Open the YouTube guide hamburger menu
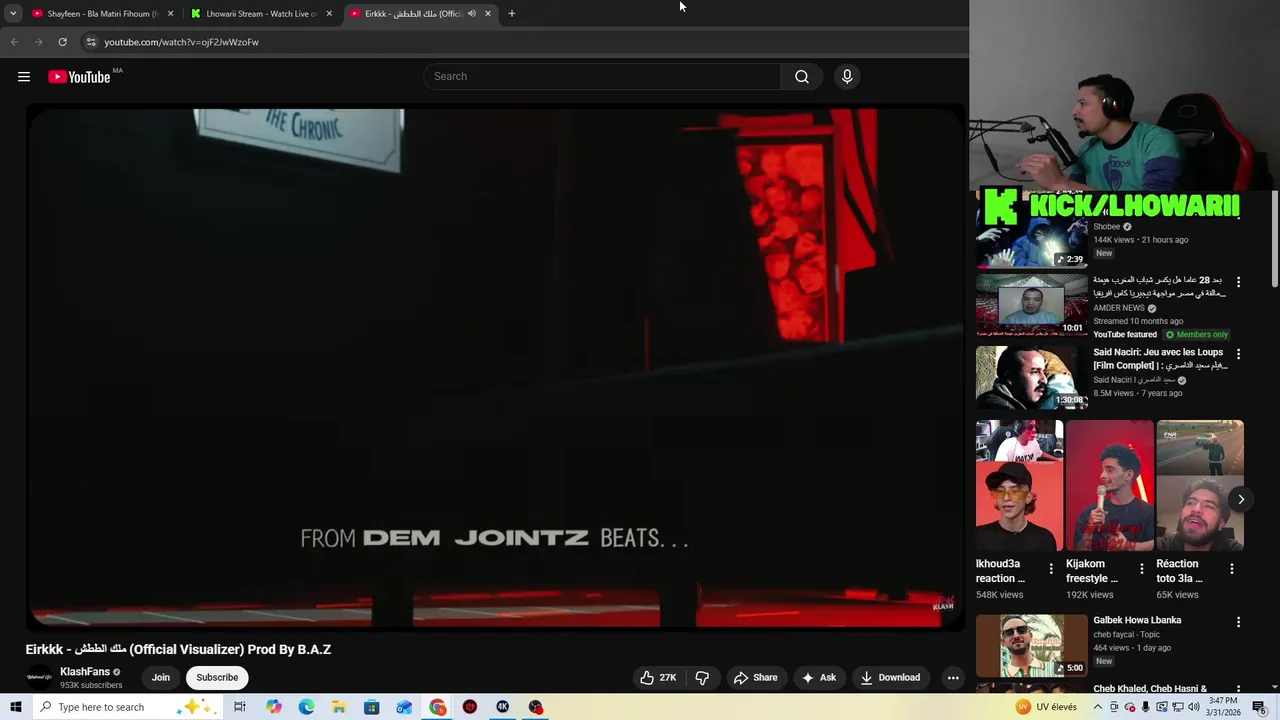Viewport: 1280px width, 720px height. coord(24,76)
